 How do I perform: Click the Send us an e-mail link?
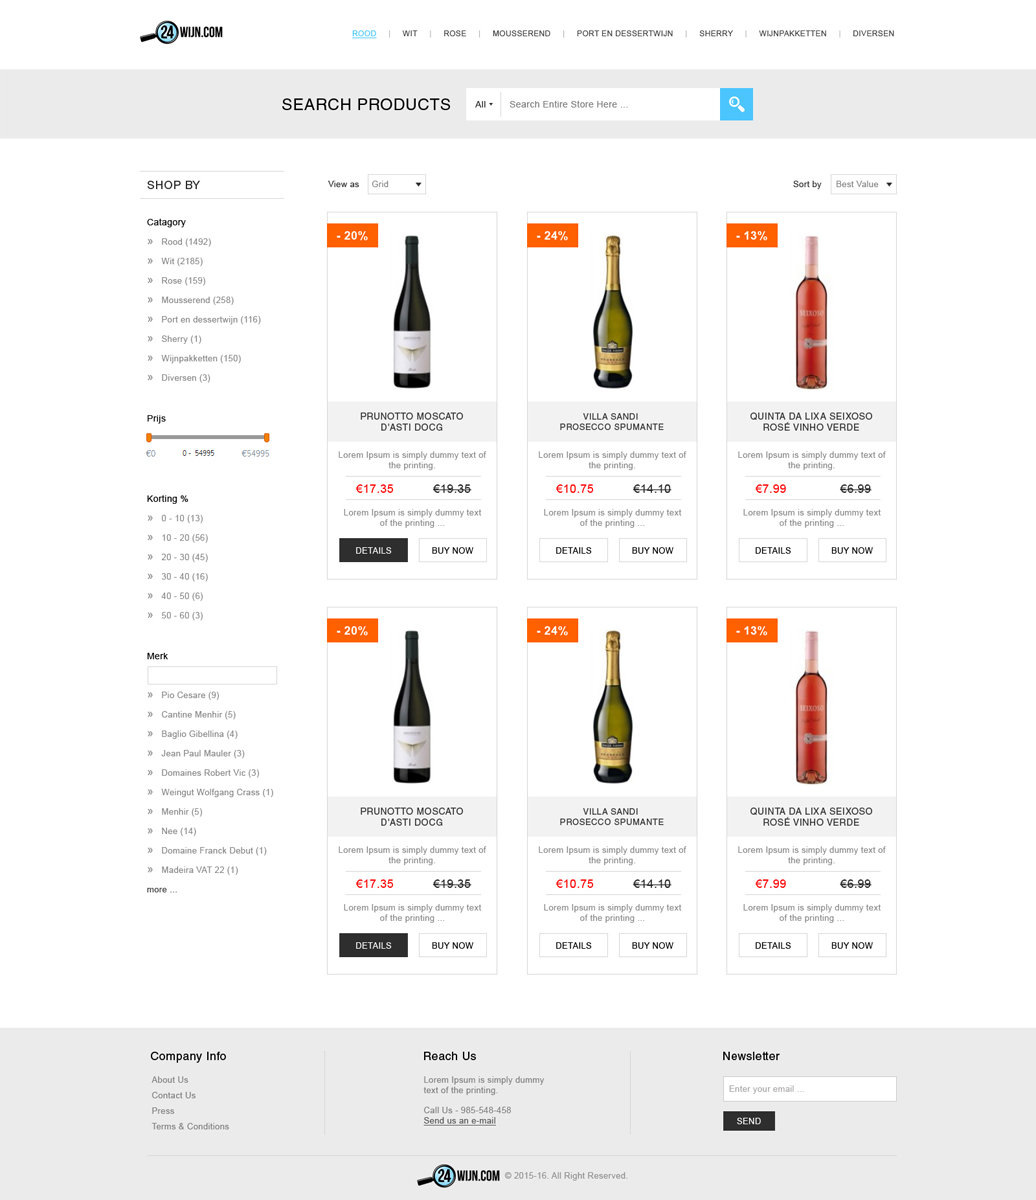click(x=460, y=1121)
